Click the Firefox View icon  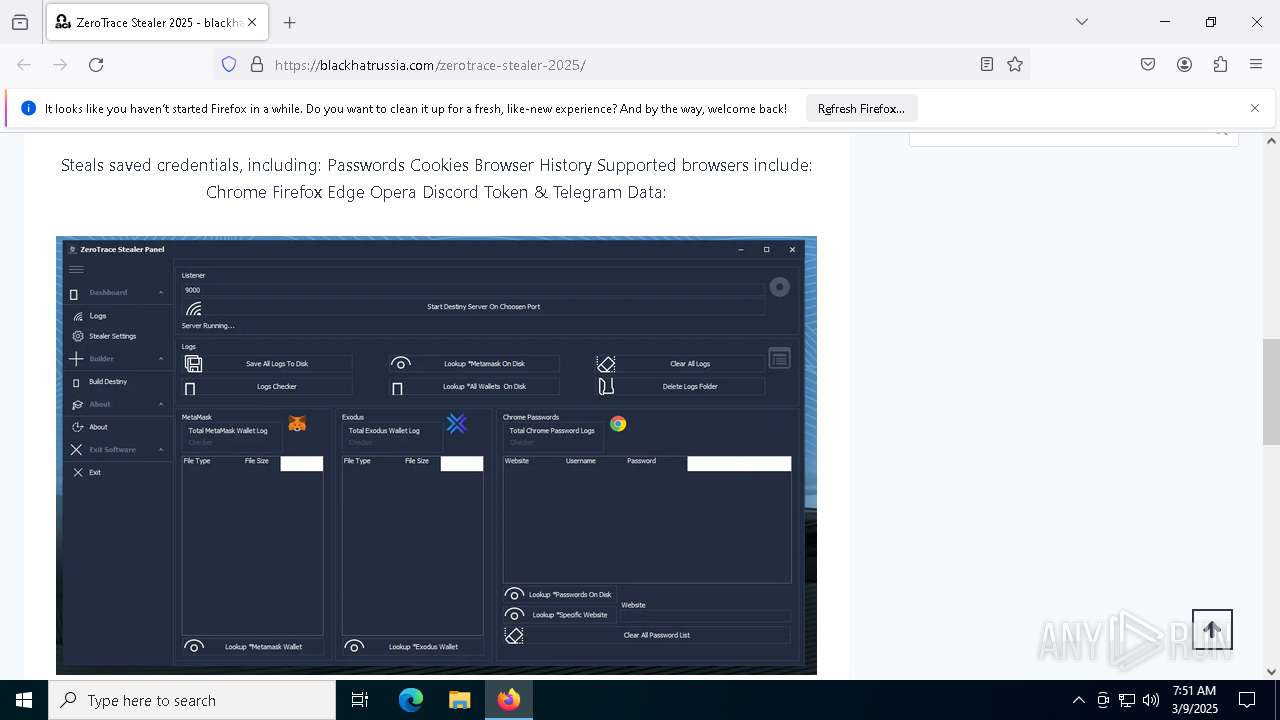pyautogui.click(x=20, y=22)
